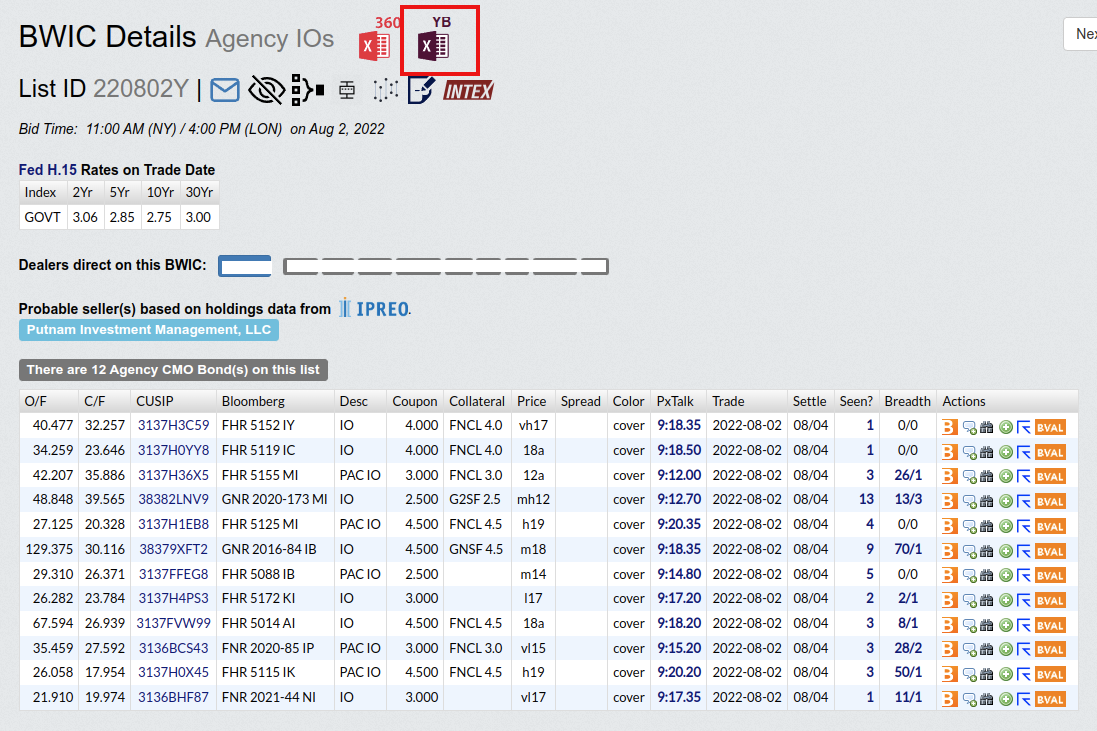Viewport: 1097px width, 731px height.
Task: Open the INTEX logo link
Action: point(468,91)
